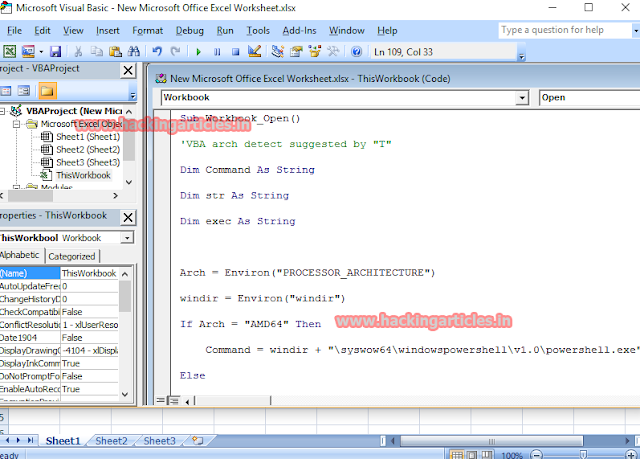Collapse the VBAProject tree node
Image resolution: width=640 pixels, height=459 pixels.
2,111
